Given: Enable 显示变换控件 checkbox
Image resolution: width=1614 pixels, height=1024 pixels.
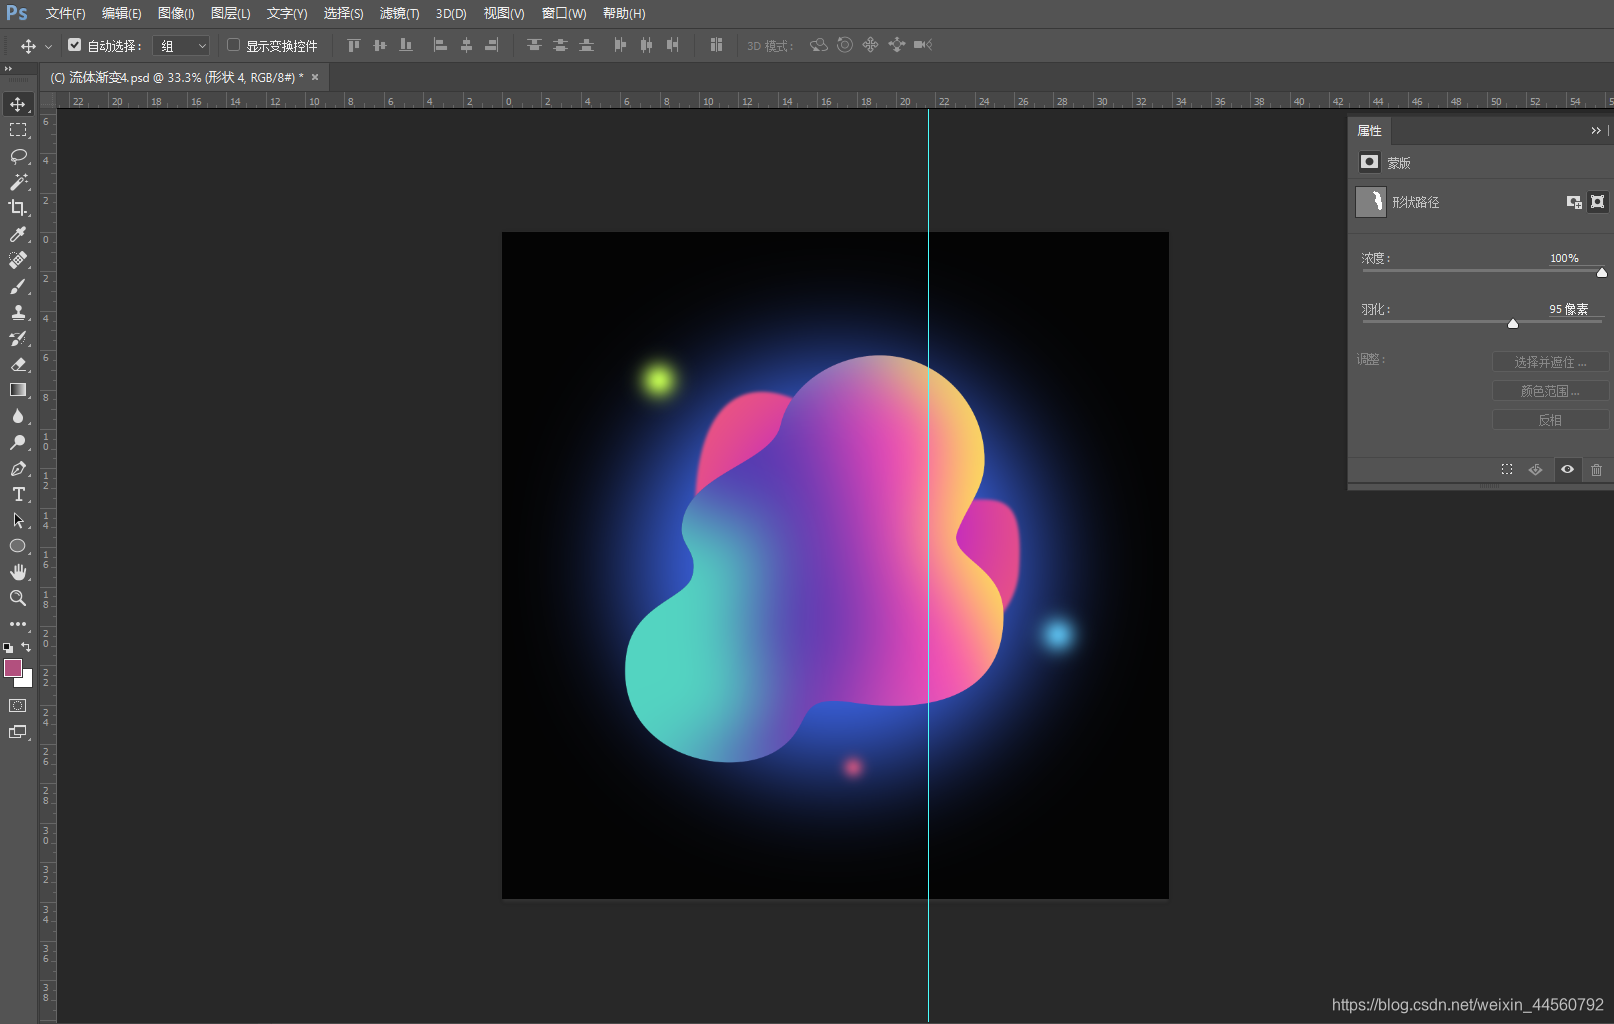Looking at the screenshot, I should (x=233, y=45).
